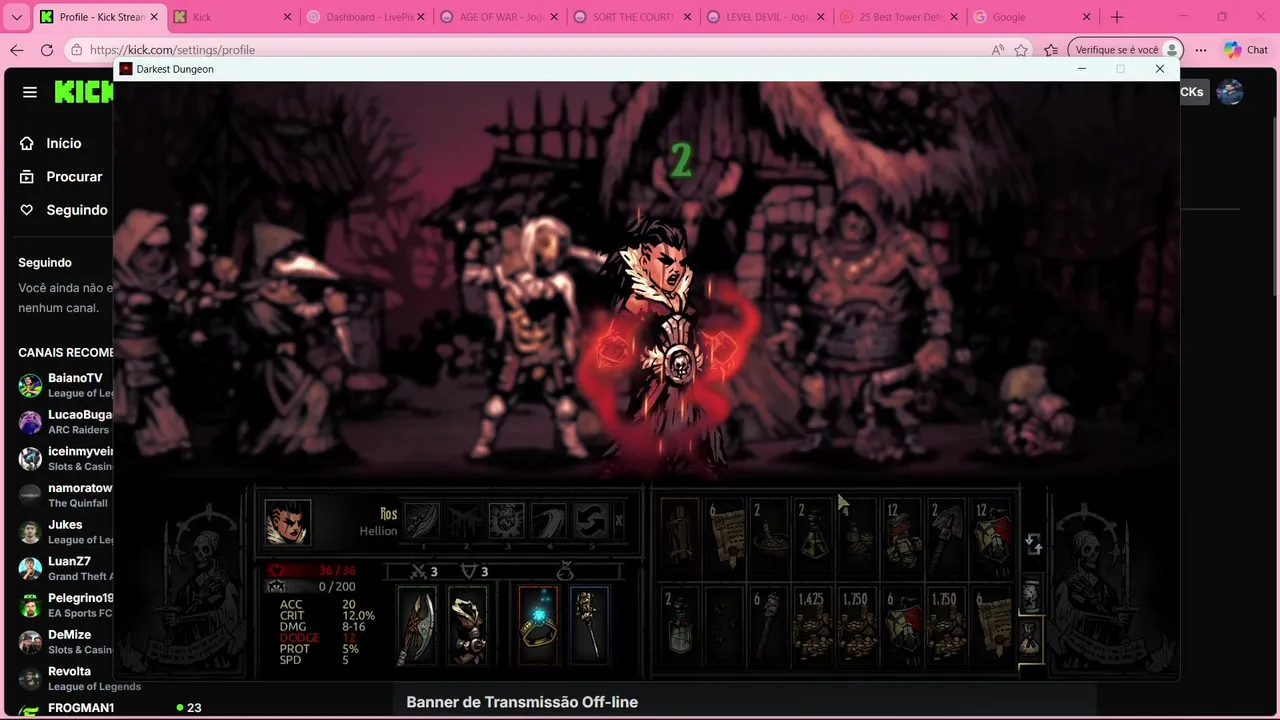The height and width of the screenshot is (720, 1280).
Task: Select the greyed-out second combat skill
Action: point(465,521)
